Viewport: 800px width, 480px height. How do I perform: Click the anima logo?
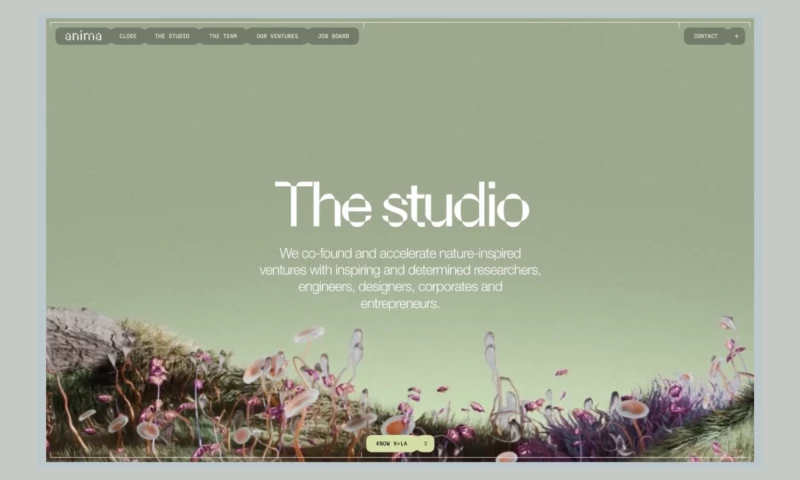(83, 36)
